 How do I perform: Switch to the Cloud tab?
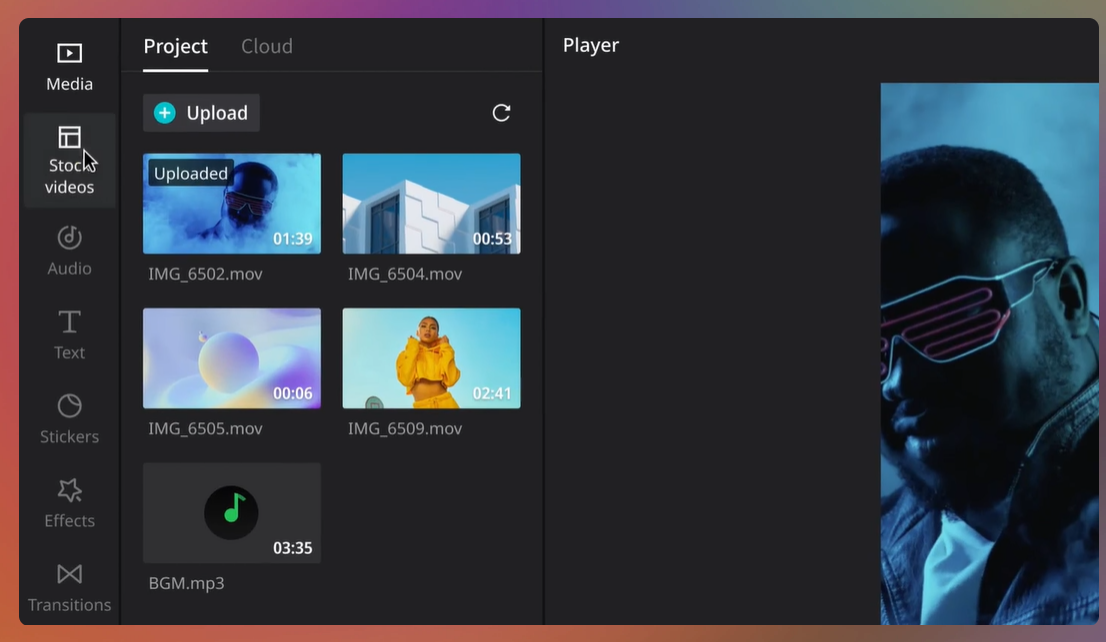coord(267,46)
